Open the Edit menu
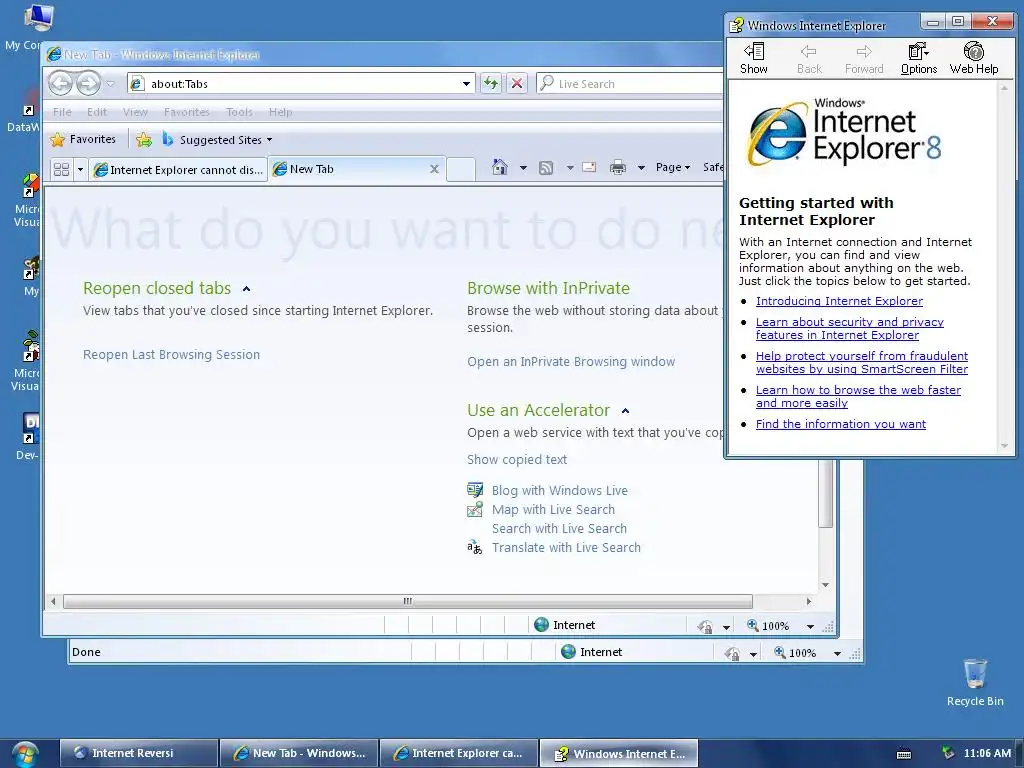 [97, 112]
